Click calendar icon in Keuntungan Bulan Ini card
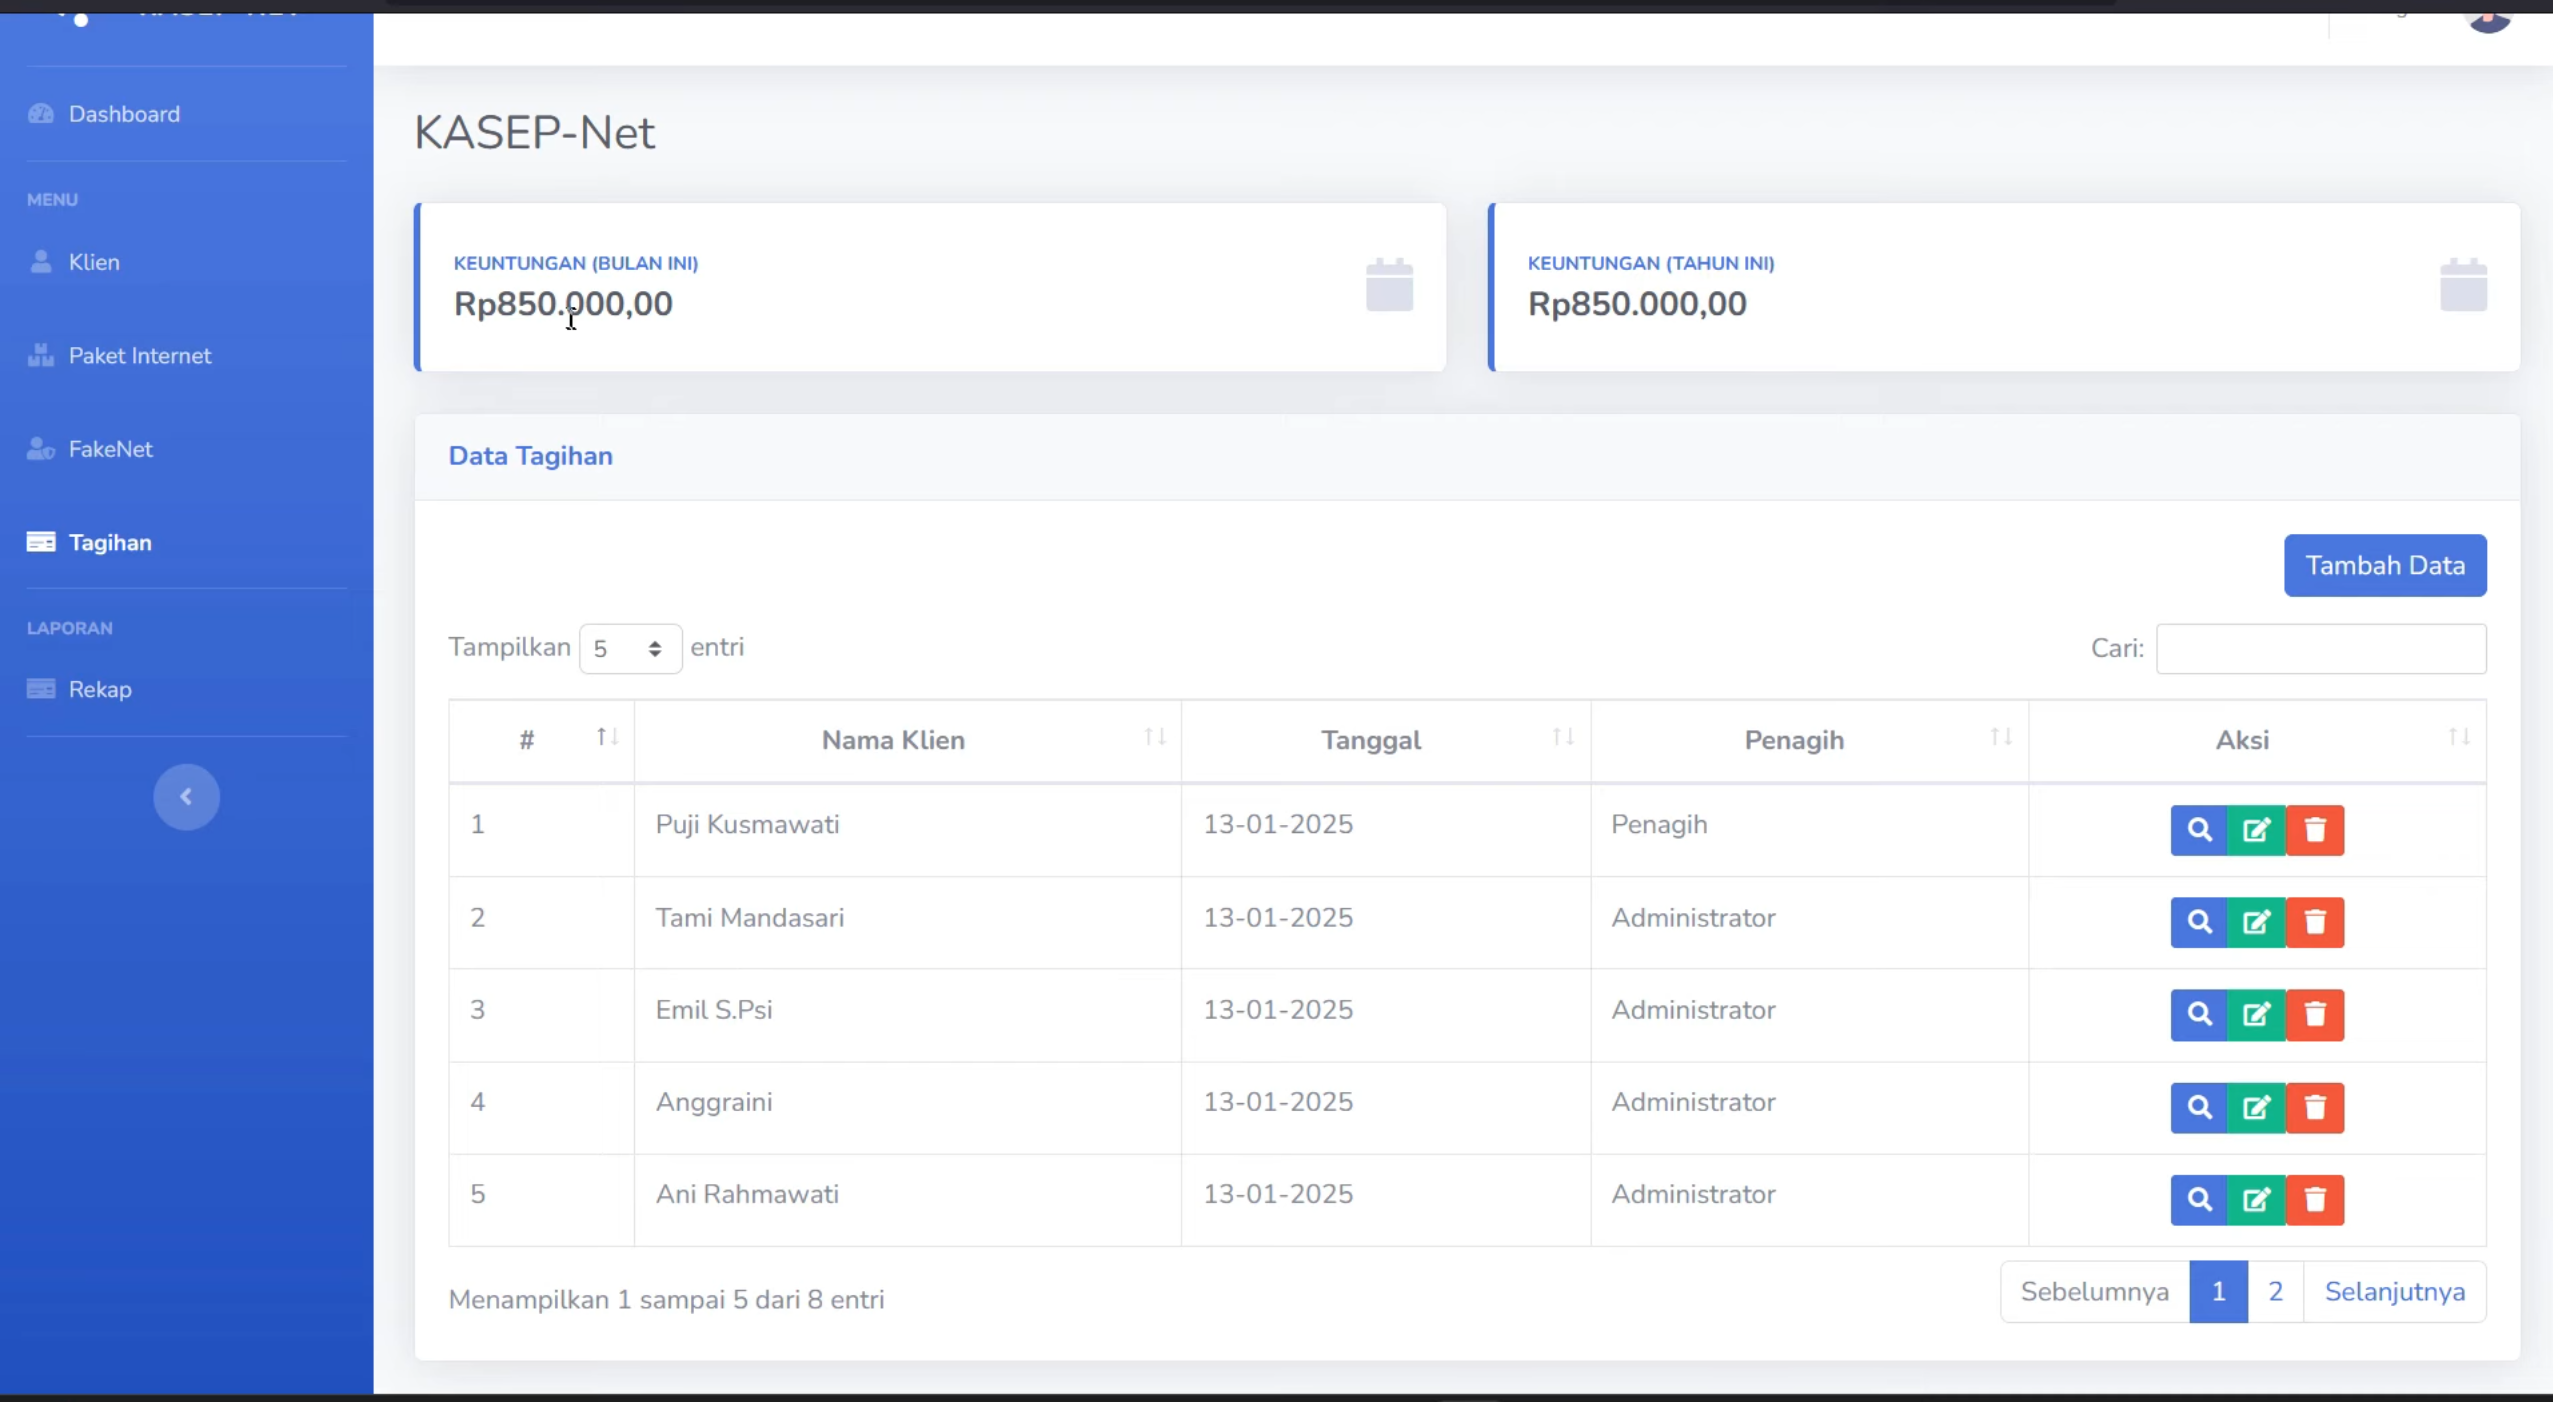Screen dimensions: 2553x1402 pos(1389,285)
